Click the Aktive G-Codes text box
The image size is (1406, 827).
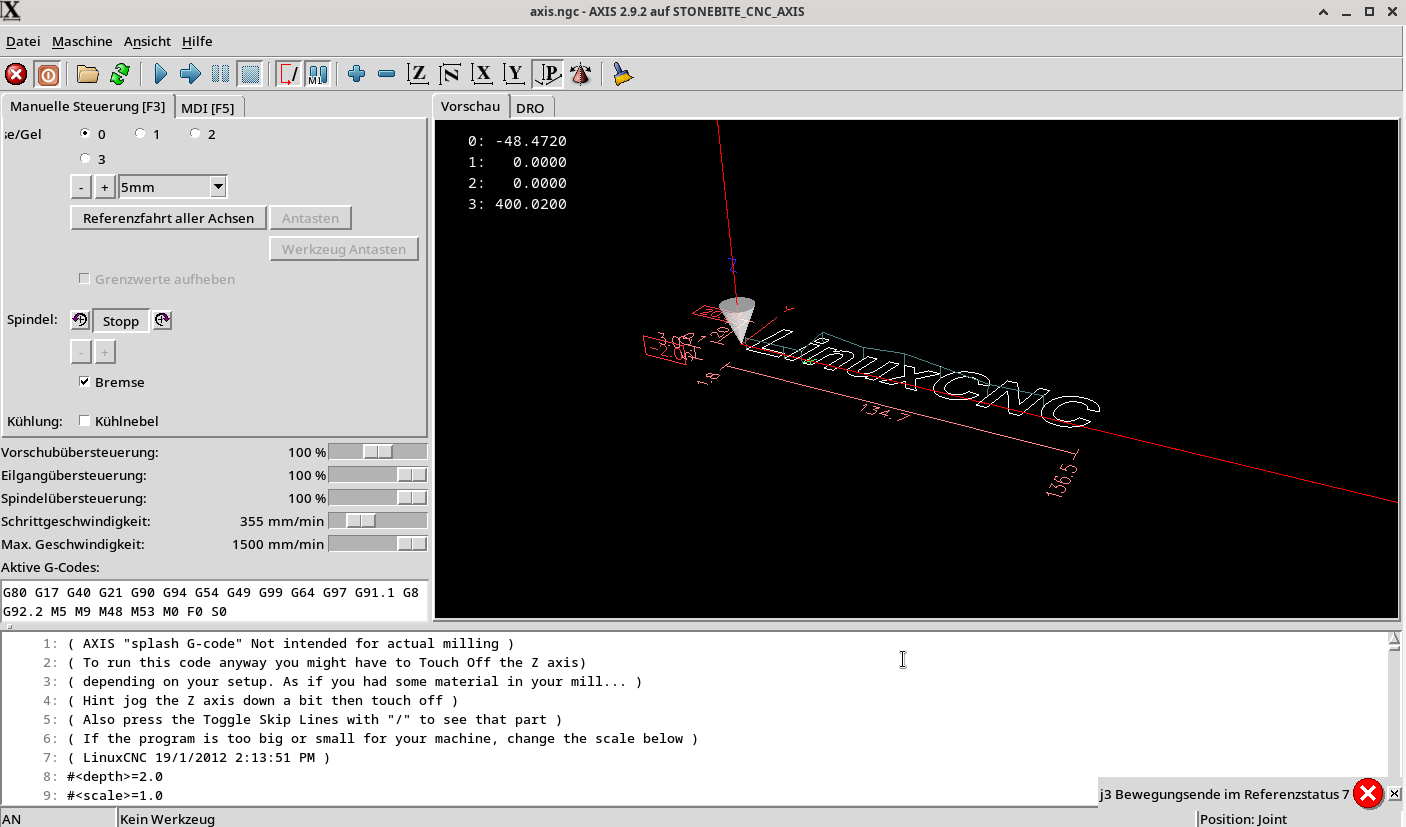pyautogui.click(x=214, y=601)
